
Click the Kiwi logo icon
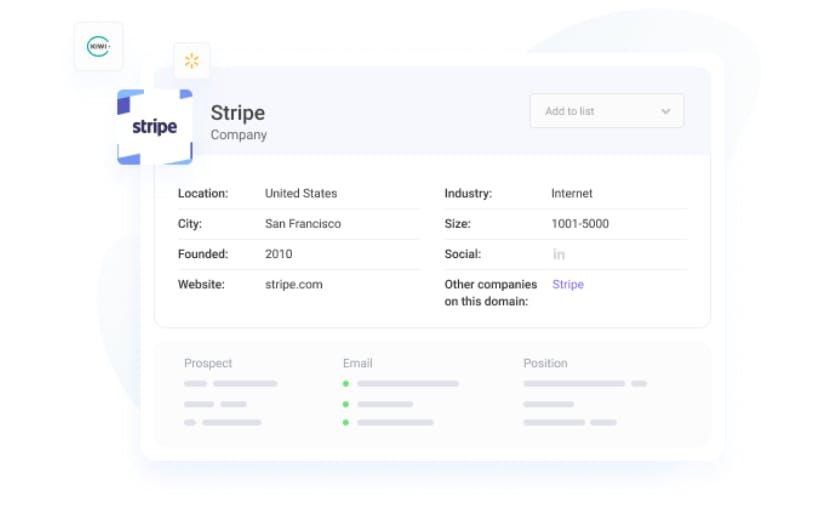click(98, 47)
